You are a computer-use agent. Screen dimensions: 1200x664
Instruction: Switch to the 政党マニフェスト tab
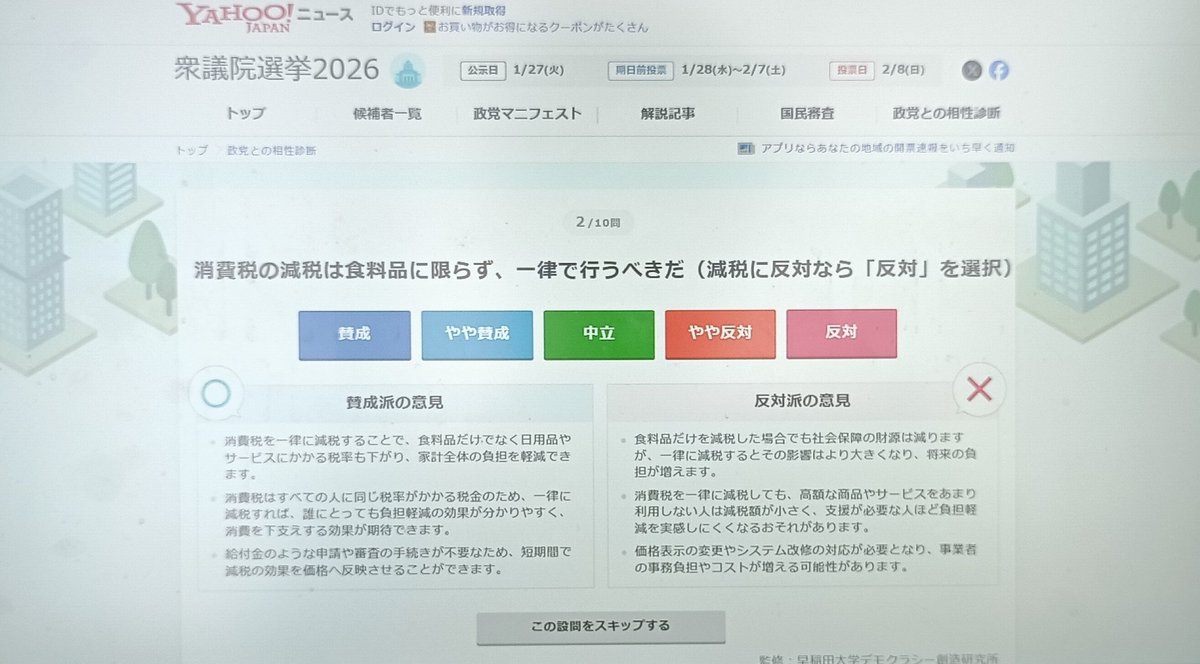tap(527, 114)
